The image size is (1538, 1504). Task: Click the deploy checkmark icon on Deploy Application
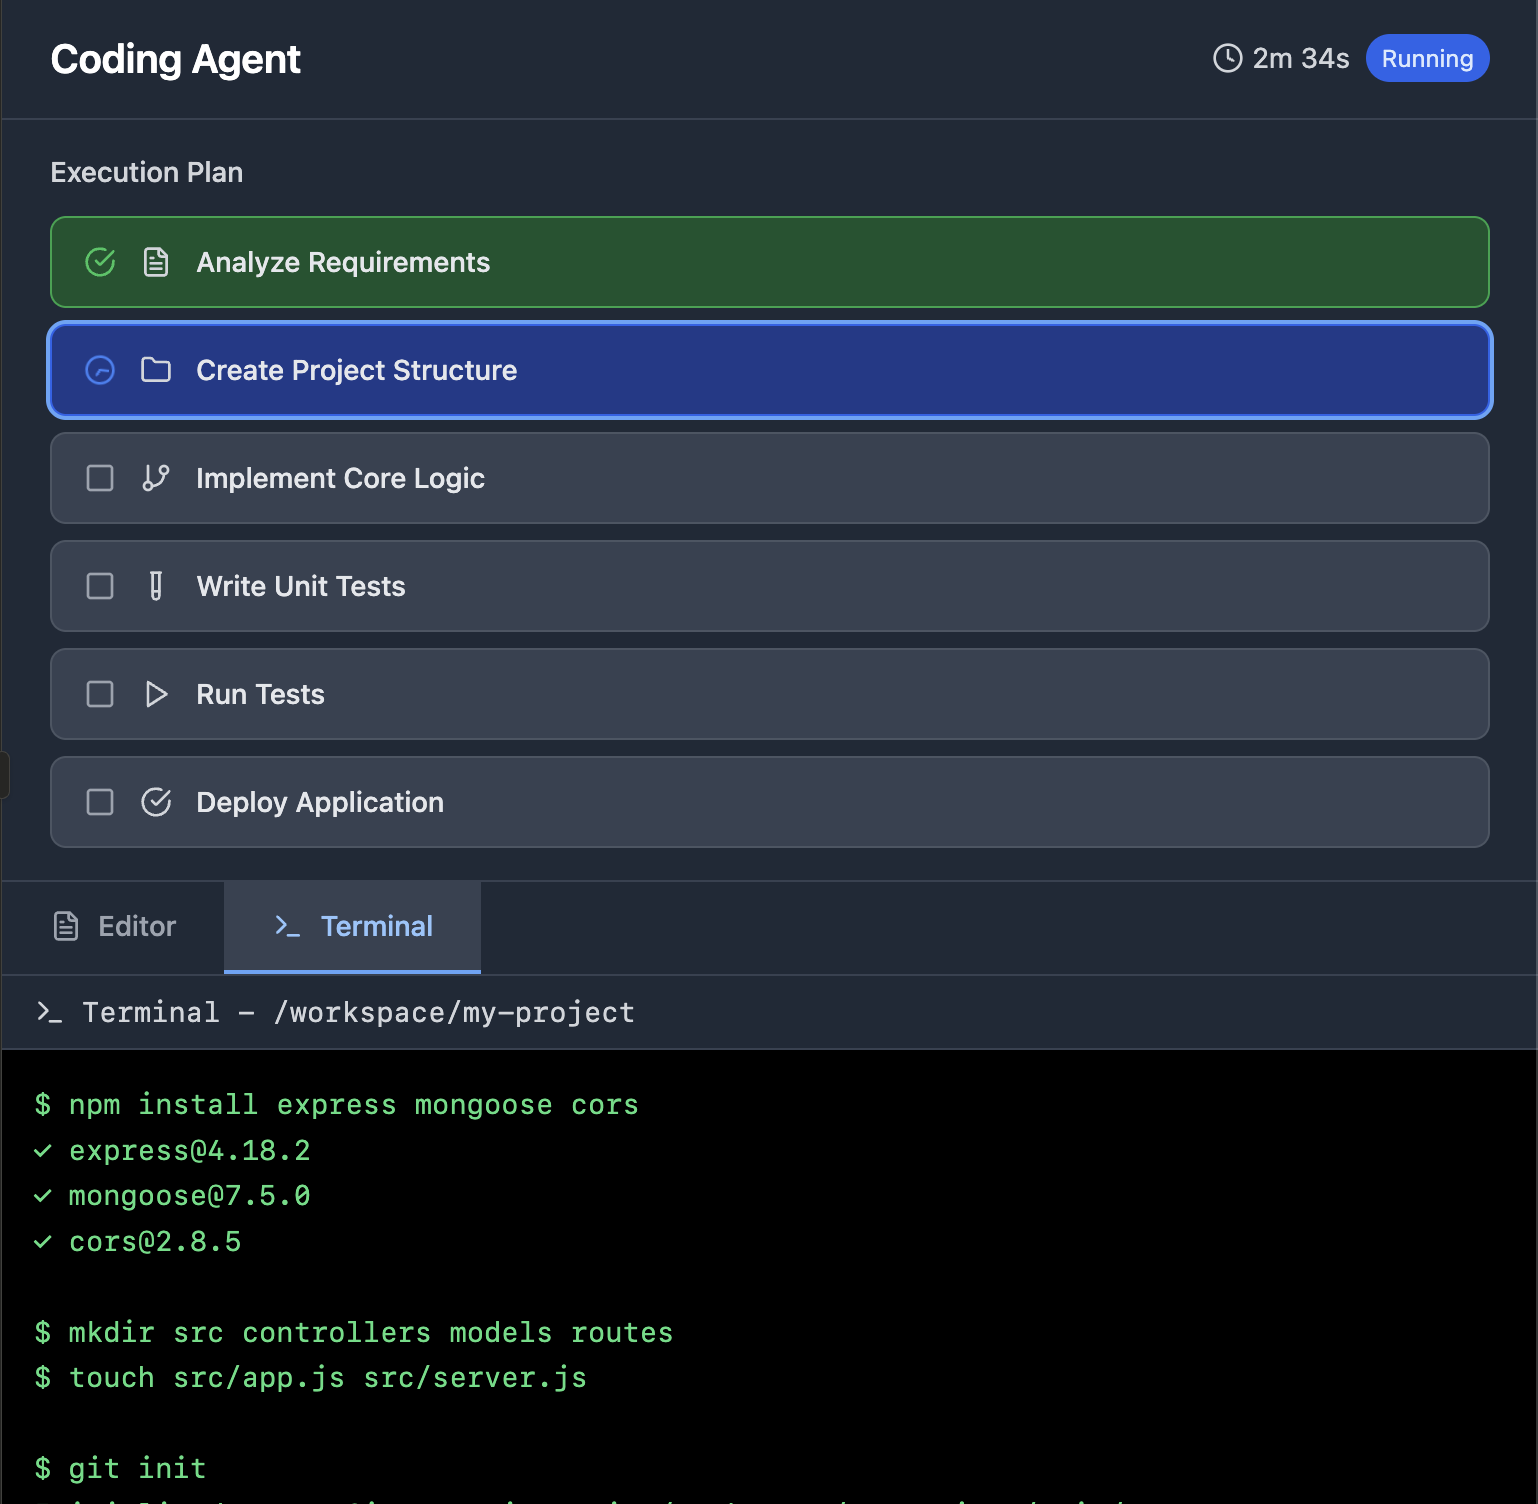pos(156,802)
